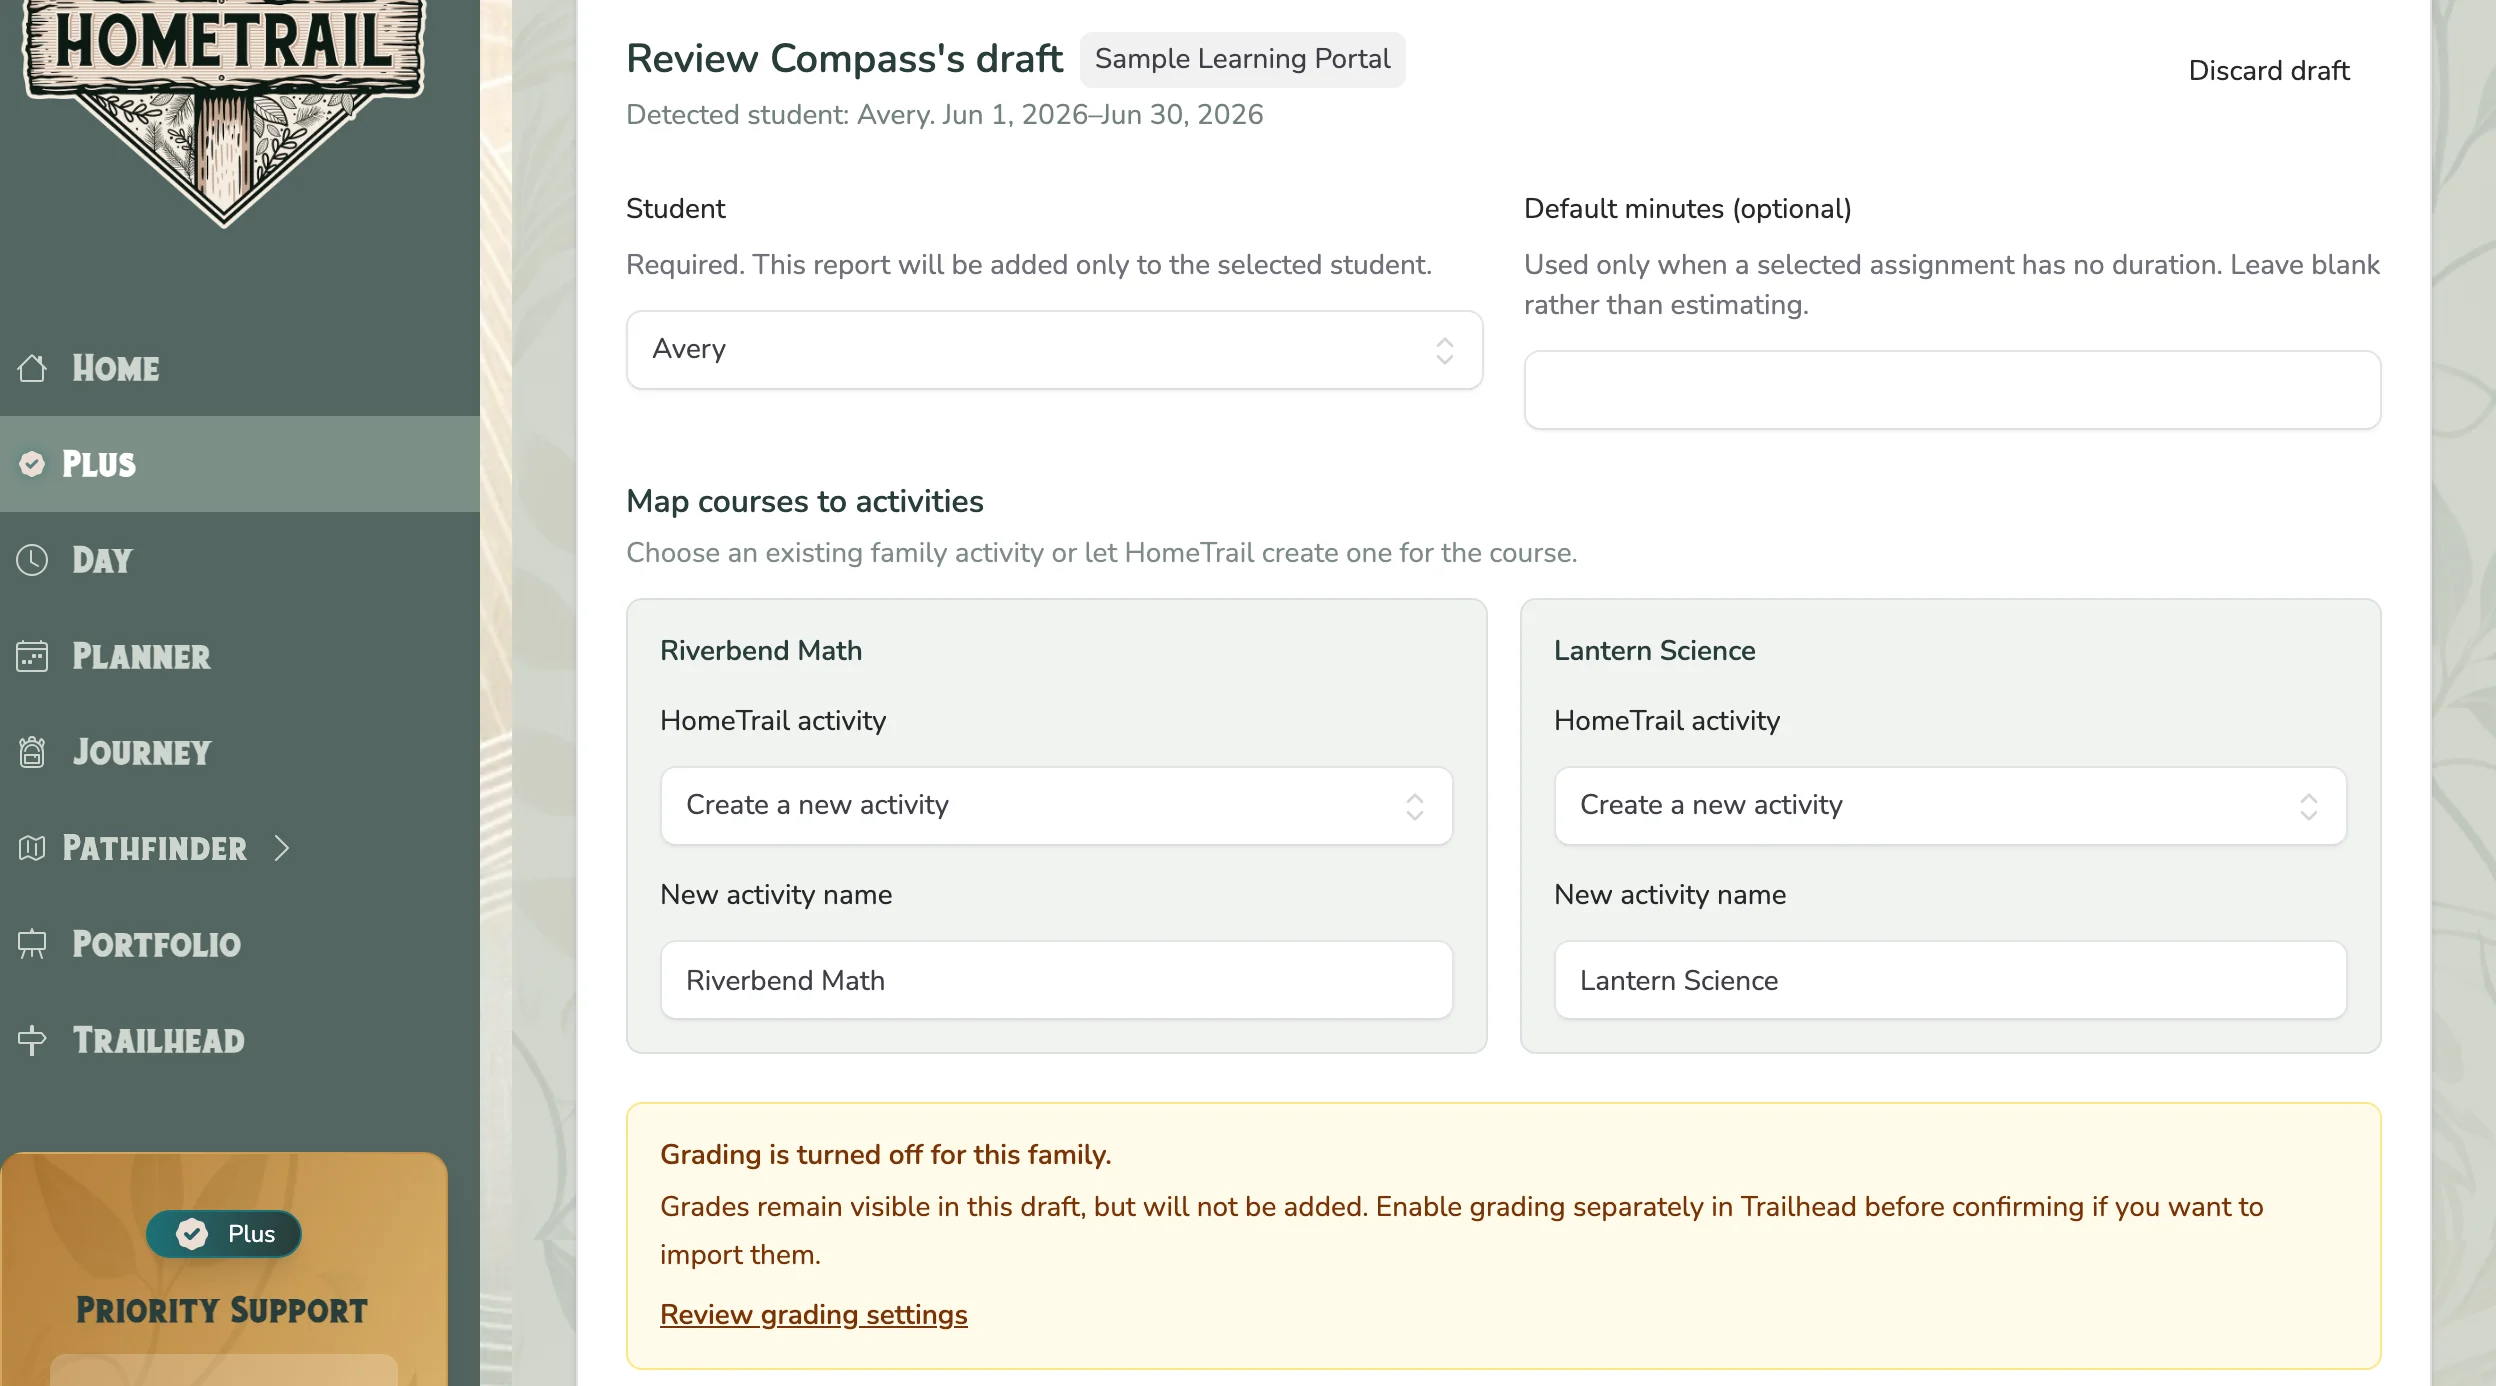2496x1386 pixels.
Task: Open the Student dropdown showing Avery
Action: tap(1054, 350)
